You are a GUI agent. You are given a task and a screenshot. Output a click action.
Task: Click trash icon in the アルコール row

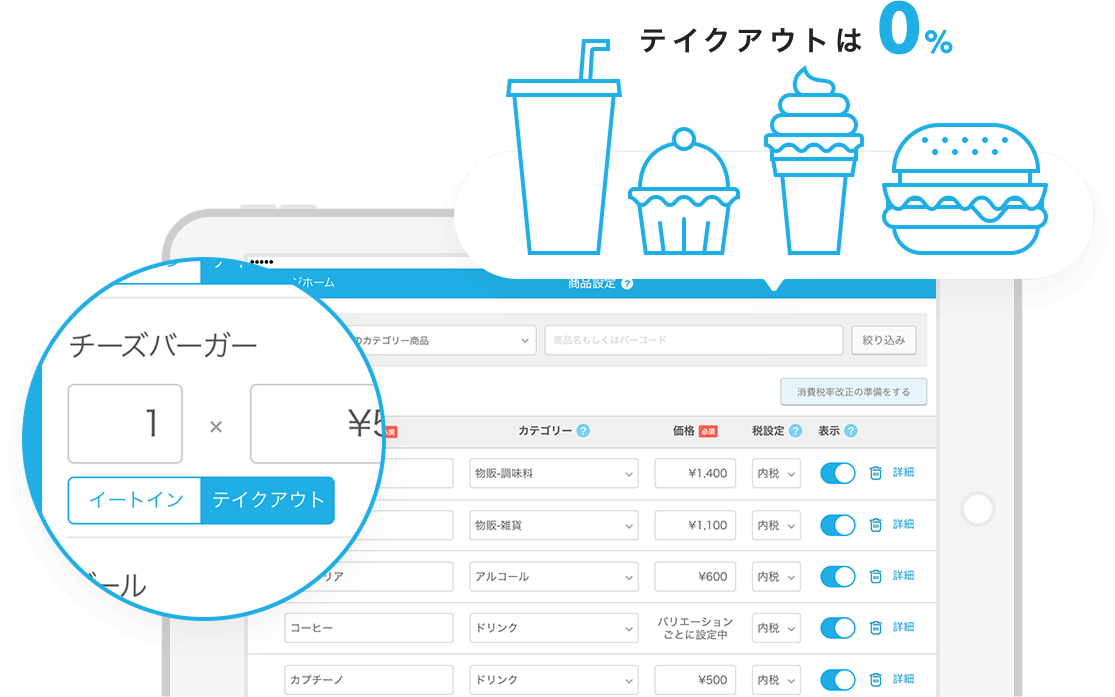pos(875,576)
